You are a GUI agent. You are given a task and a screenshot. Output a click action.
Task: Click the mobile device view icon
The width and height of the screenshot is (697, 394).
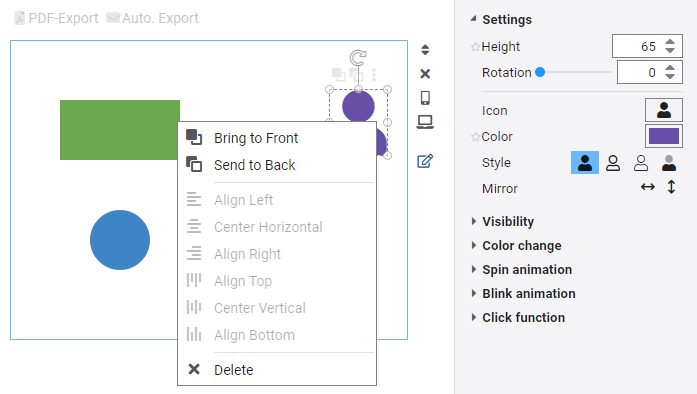pyautogui.click(x=425, y=98)
